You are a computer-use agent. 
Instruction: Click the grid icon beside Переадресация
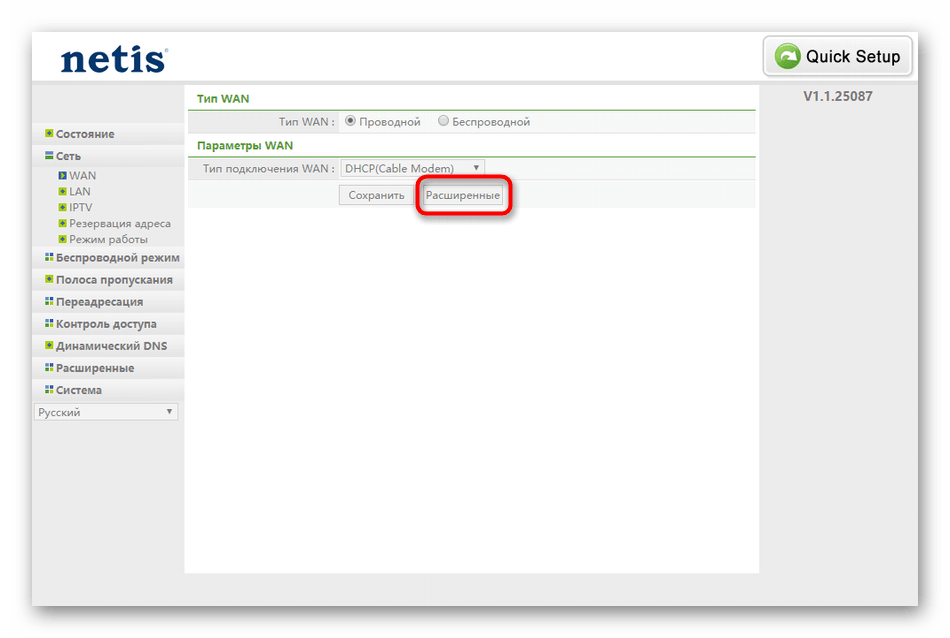coord(49,301)
